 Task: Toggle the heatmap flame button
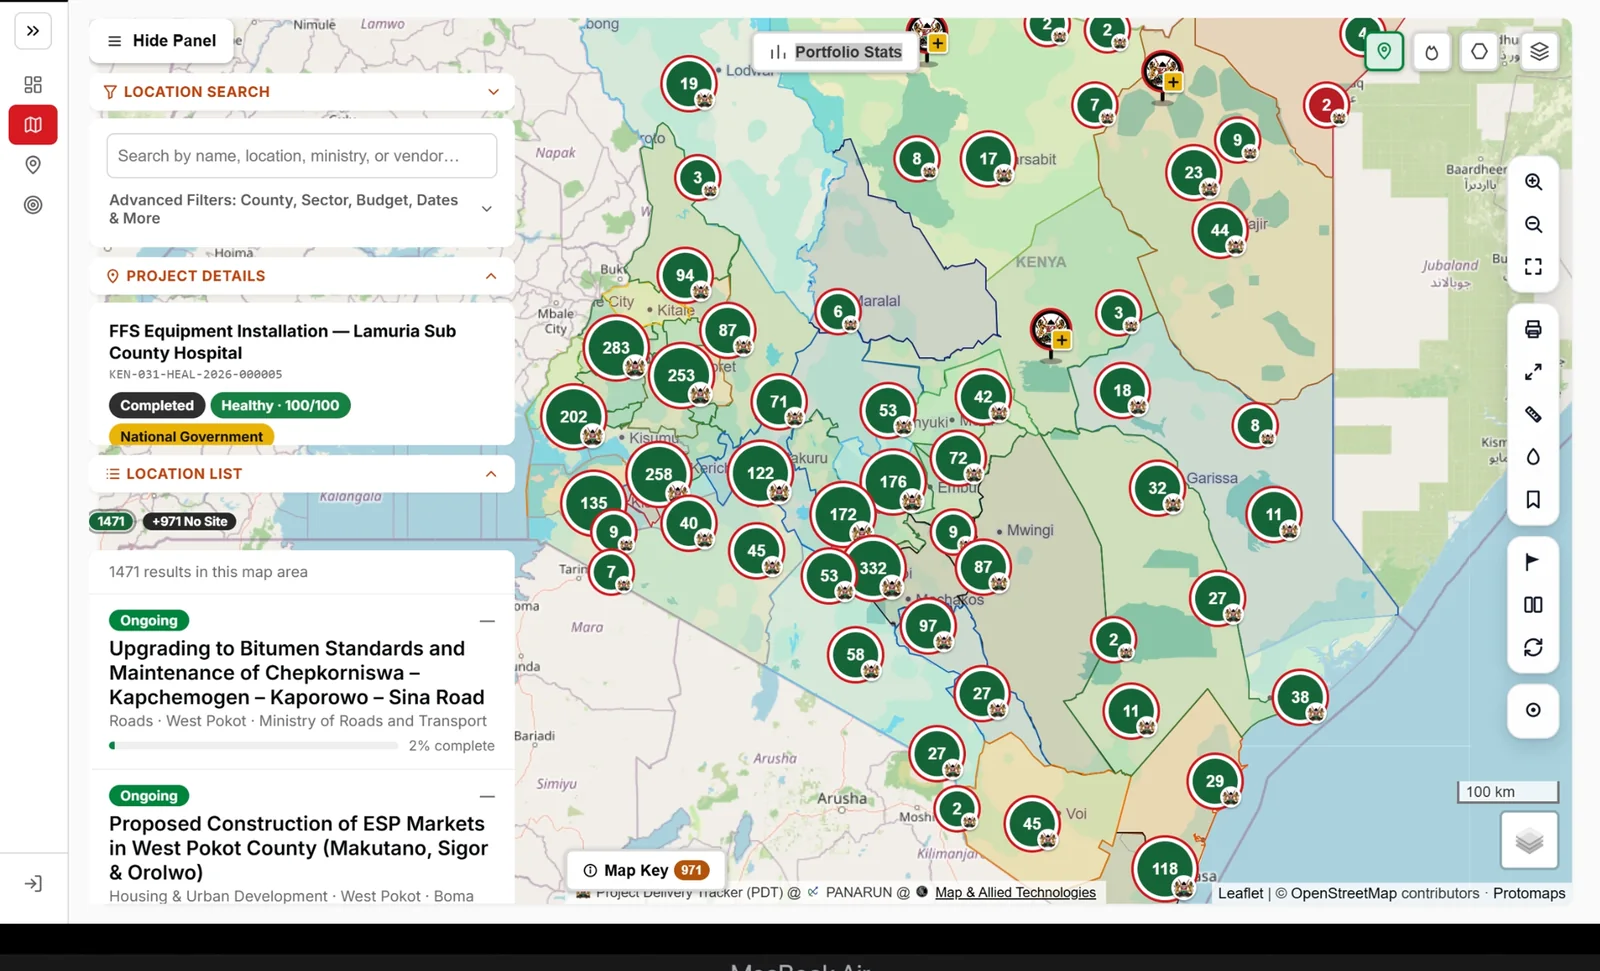click(1432, 51)
